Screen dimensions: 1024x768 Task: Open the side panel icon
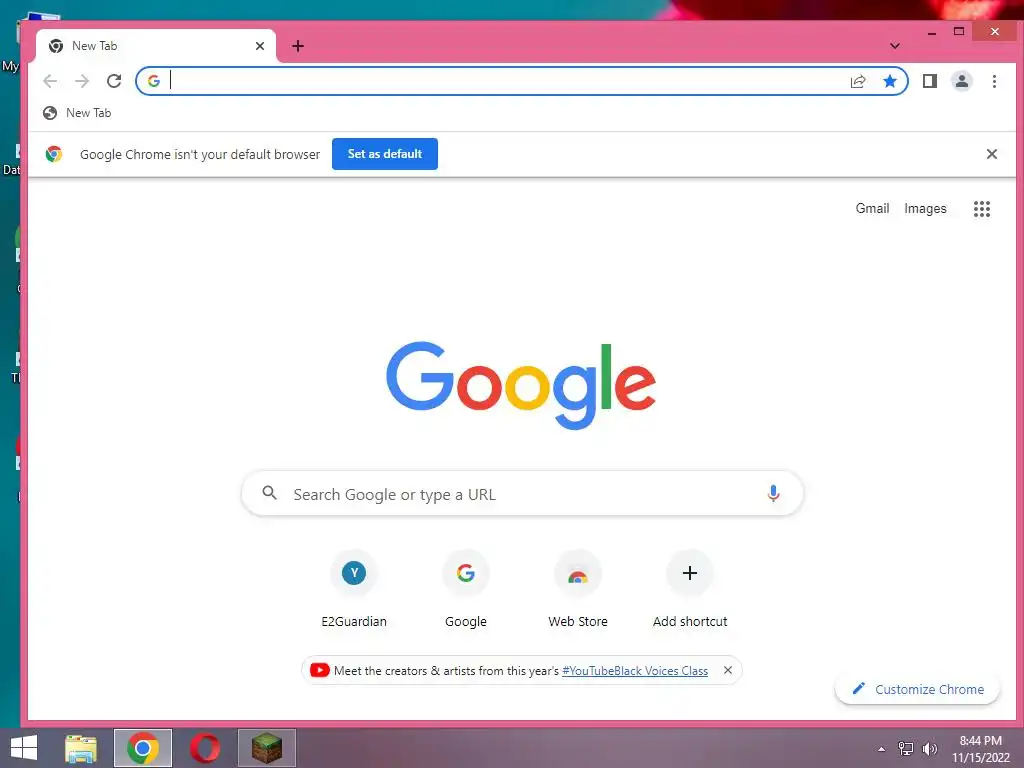929,81
